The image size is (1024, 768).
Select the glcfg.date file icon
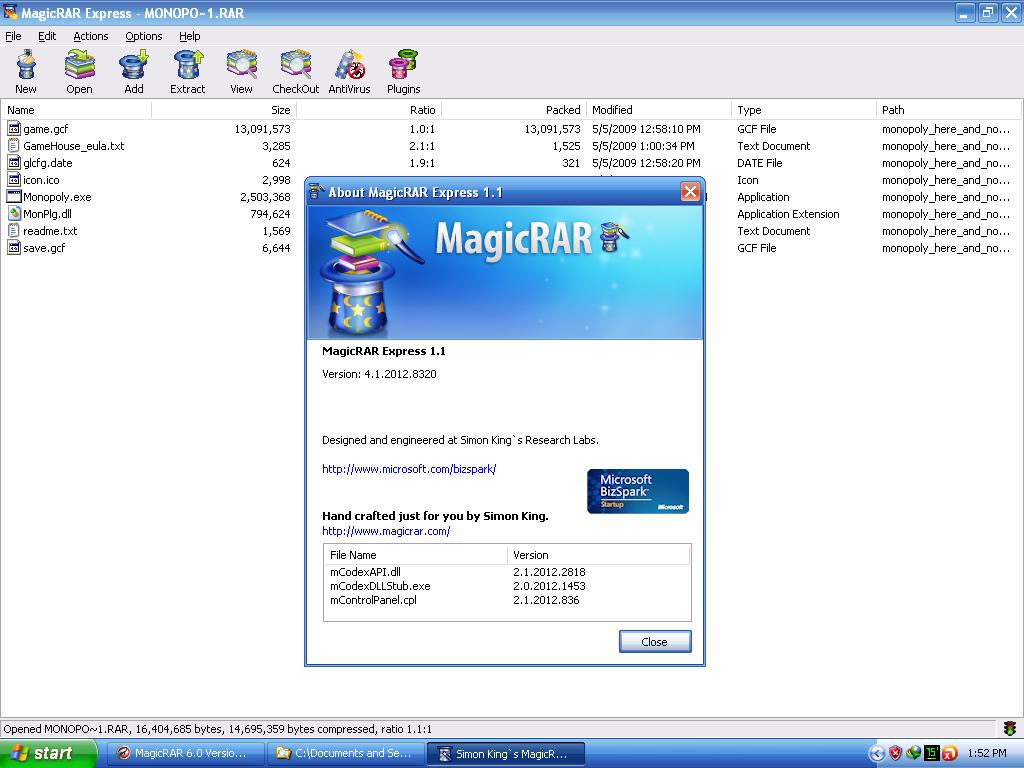tap(14, 163)
